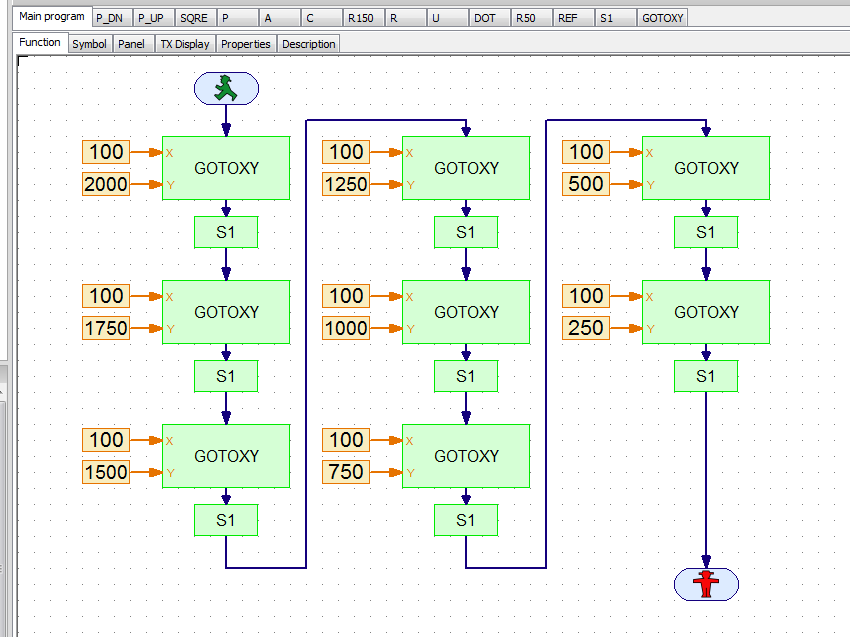The image size is (850, 637).
Task: Switch to the Description tab
Action: point(308,44)
